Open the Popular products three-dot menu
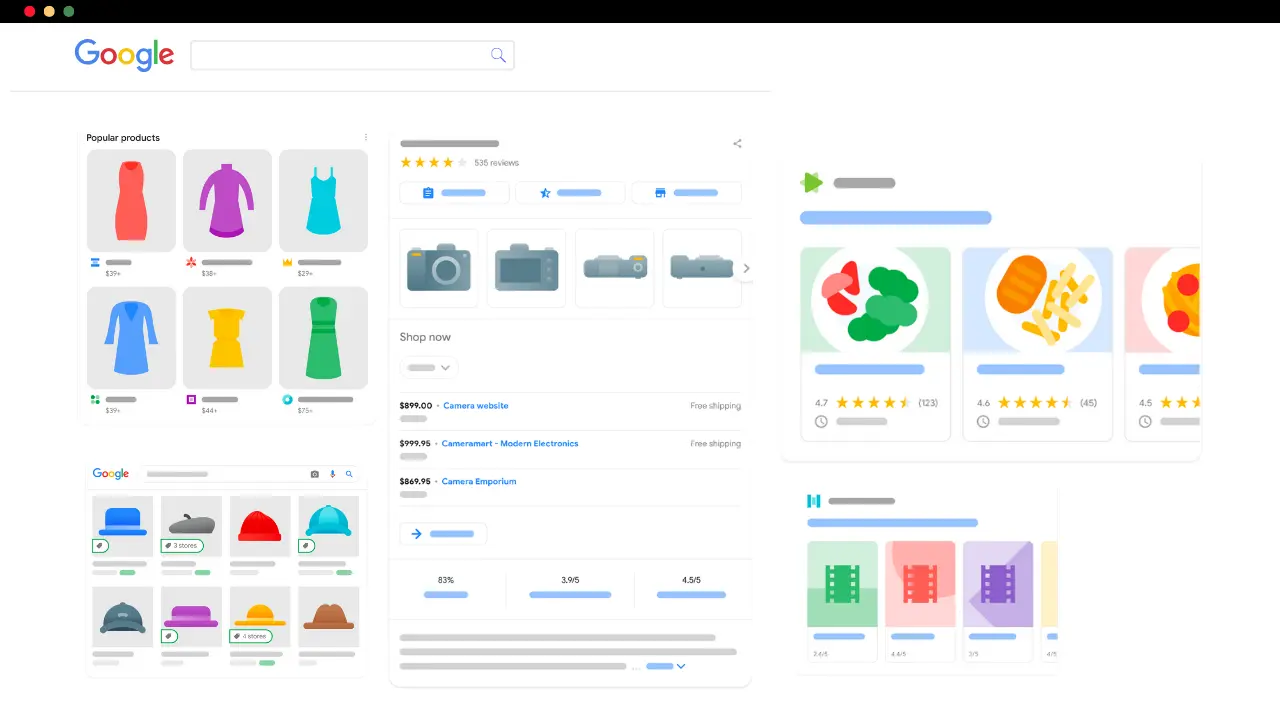 pos(366,138)
